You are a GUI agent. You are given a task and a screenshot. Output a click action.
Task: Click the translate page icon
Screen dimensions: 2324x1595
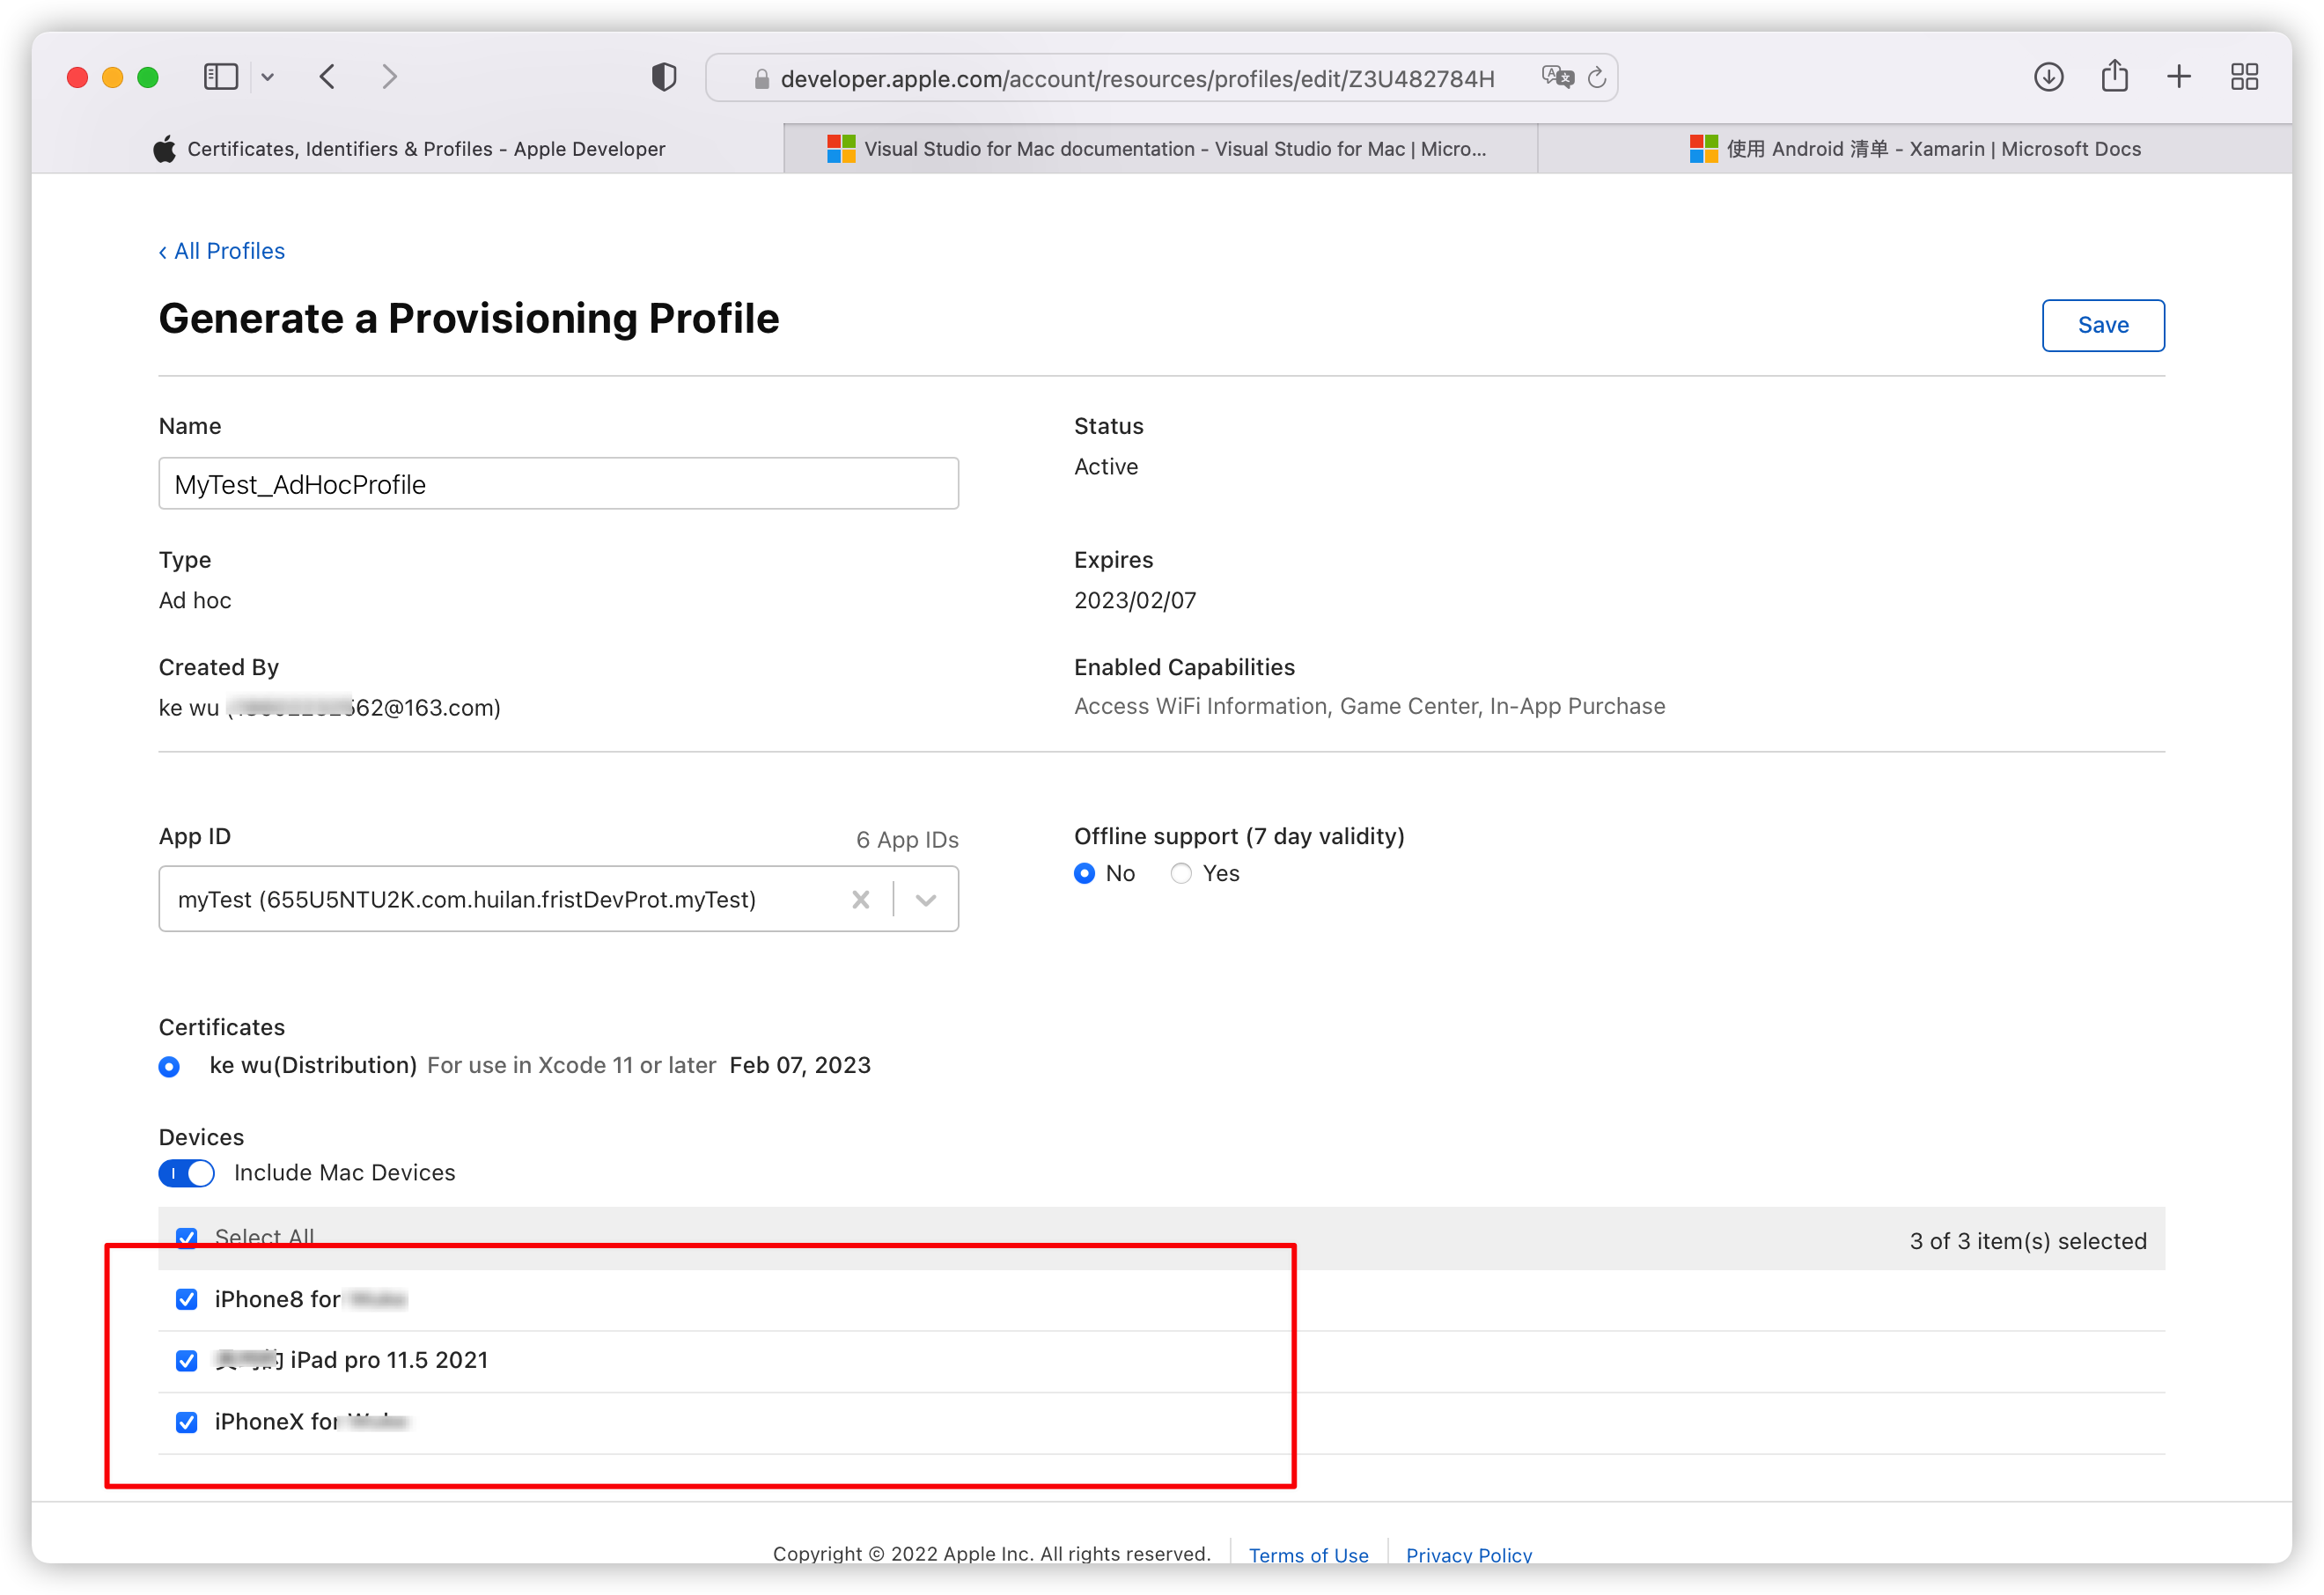pyautogui.click(x=1557, y=77)
